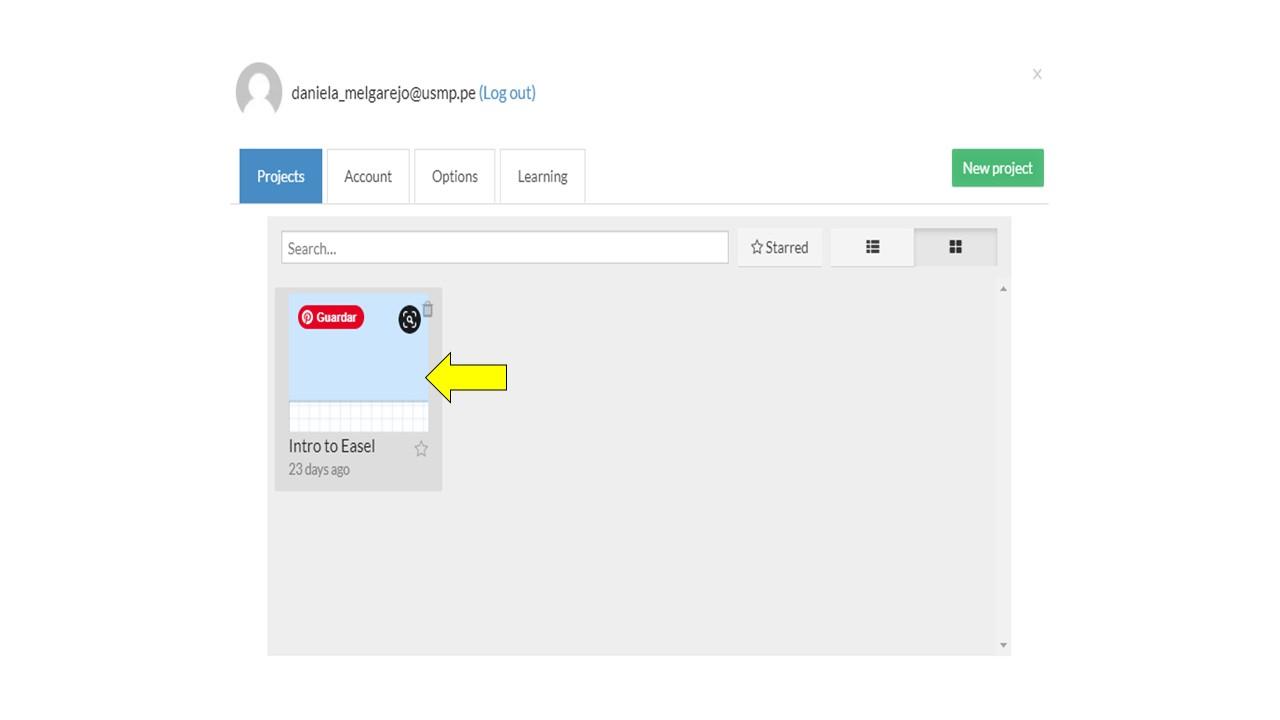The height and width of the screenshot is (720, 1280).
Task: Click the scrollbar up arrow
Action: tap(1003, 289)
